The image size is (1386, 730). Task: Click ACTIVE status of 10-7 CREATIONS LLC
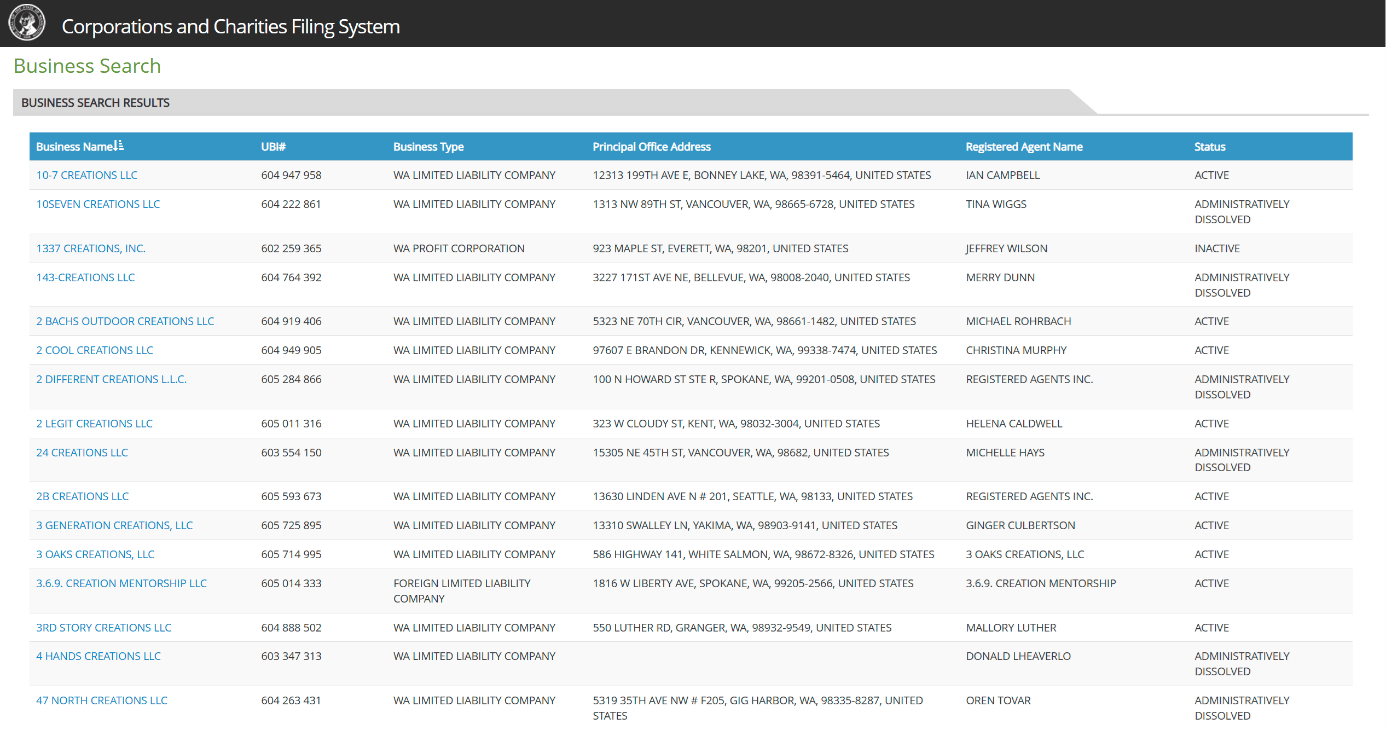pos(1212,175)
